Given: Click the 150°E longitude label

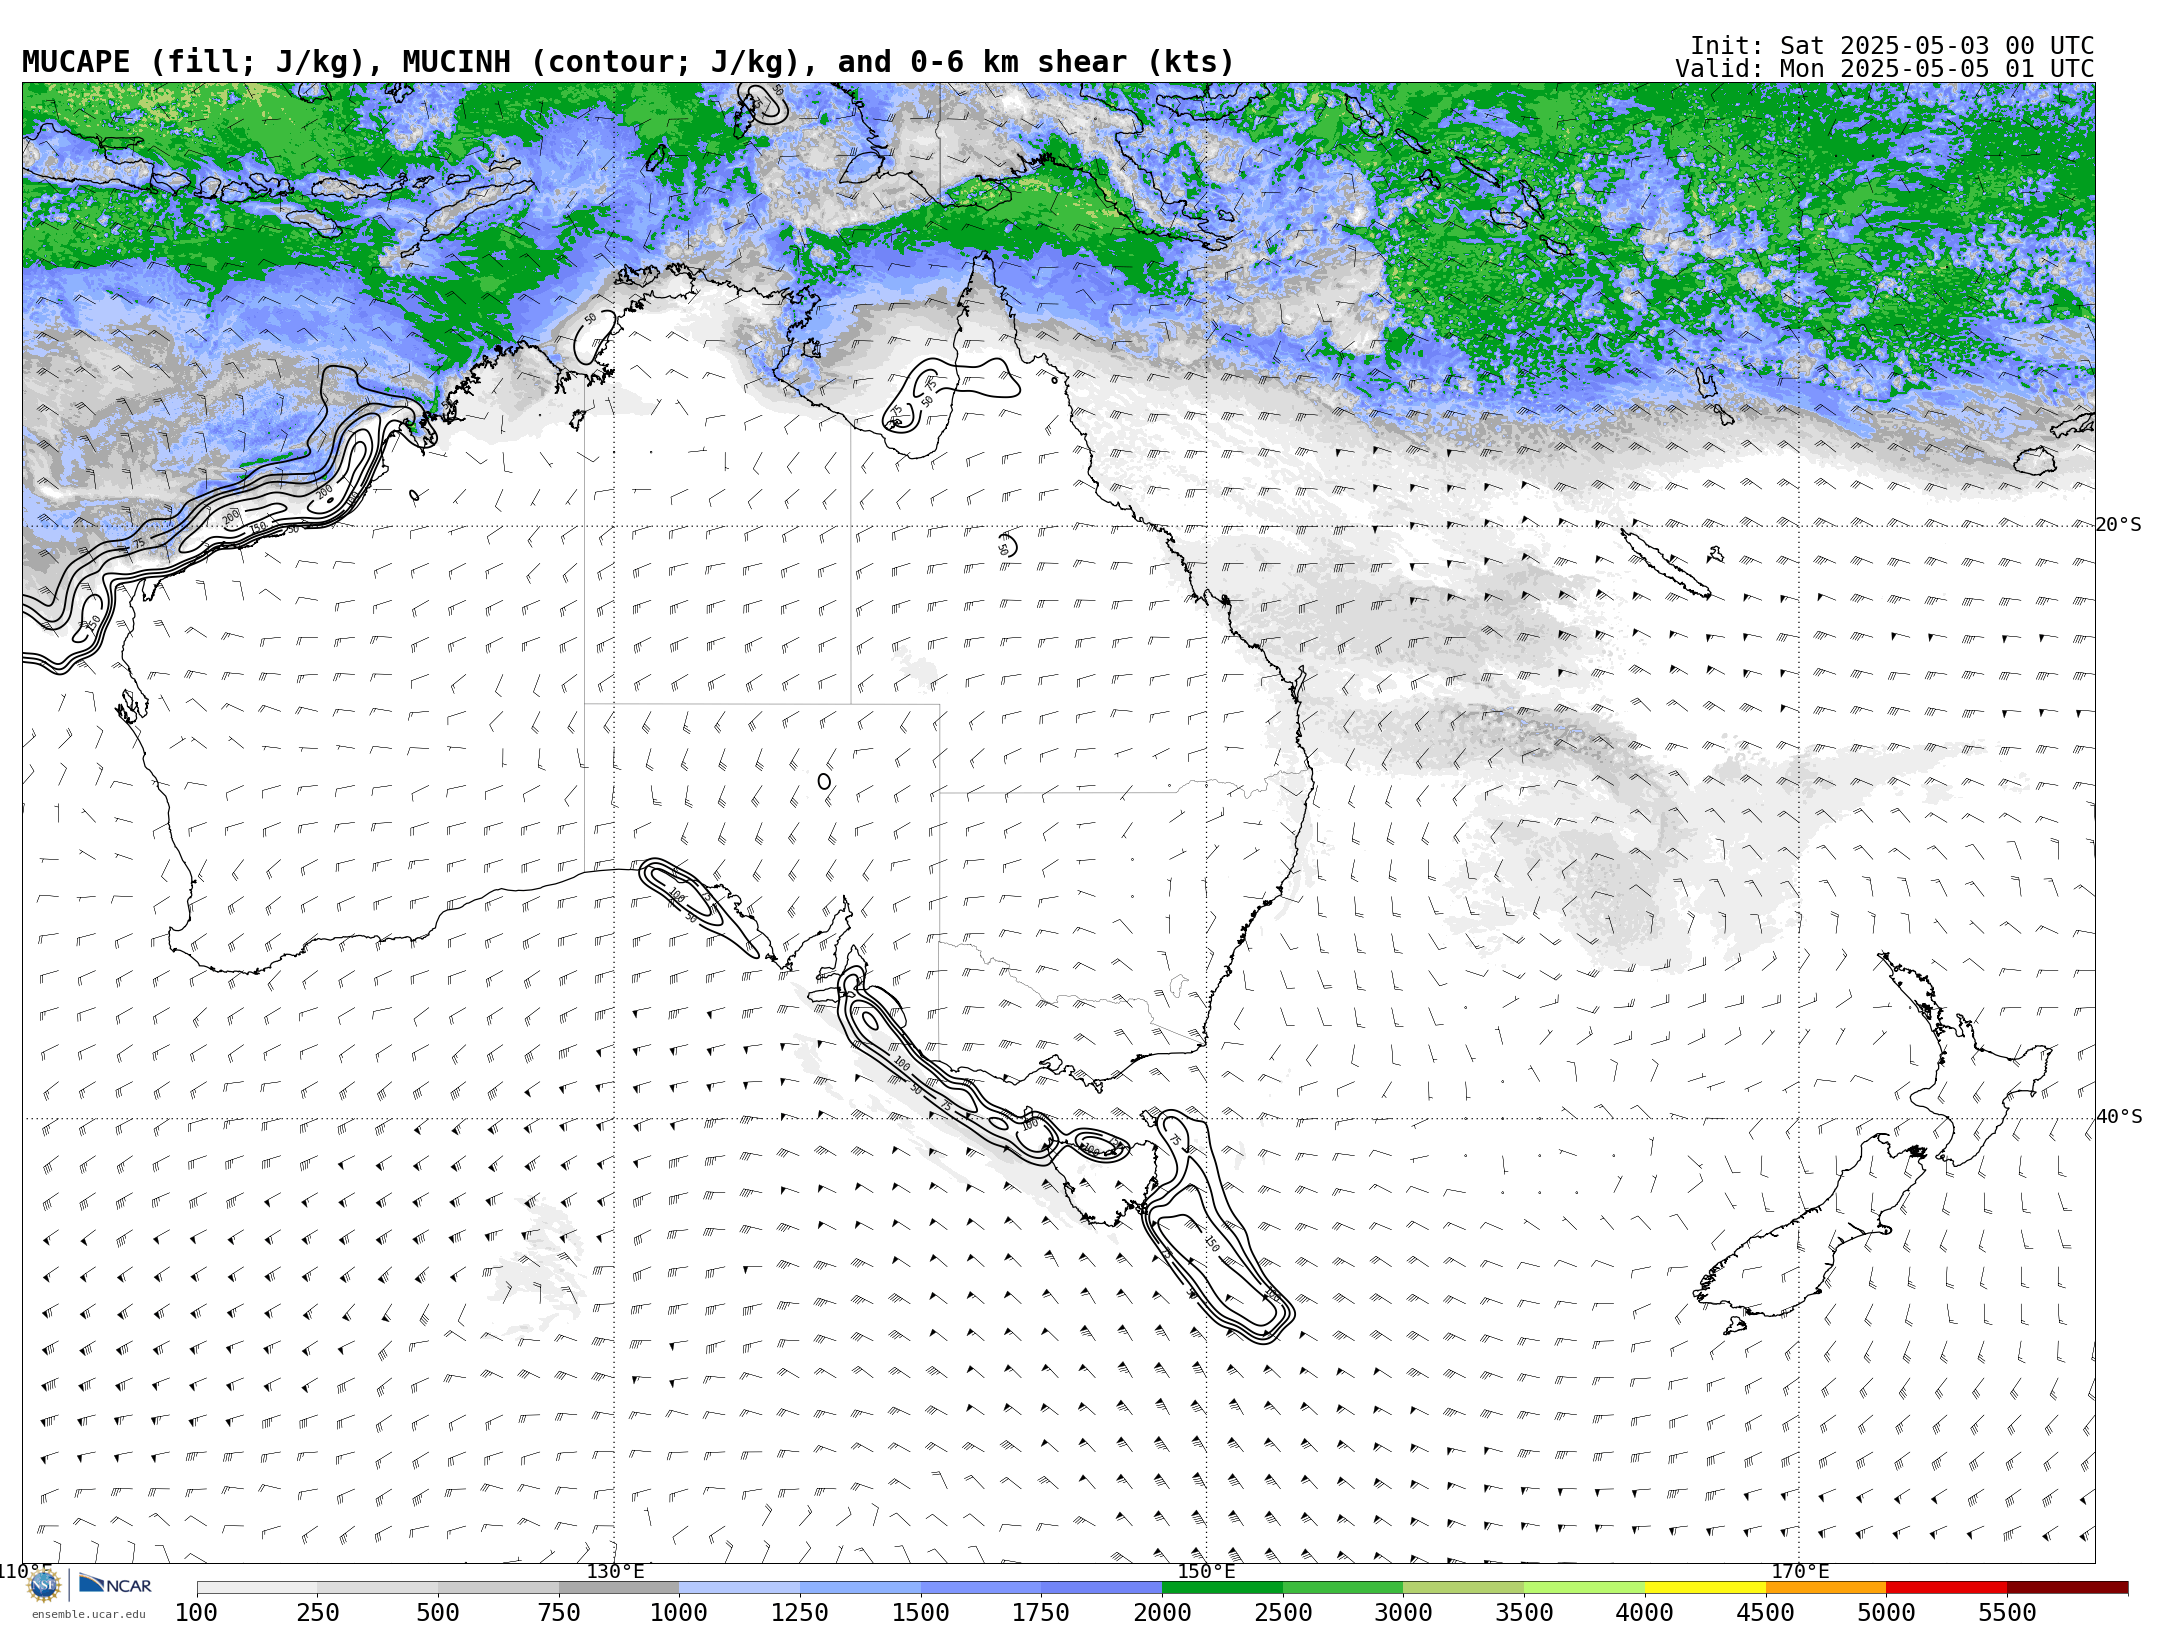Looking at the screenshot, I should pyautogui.click(x=1206, y=1571).
